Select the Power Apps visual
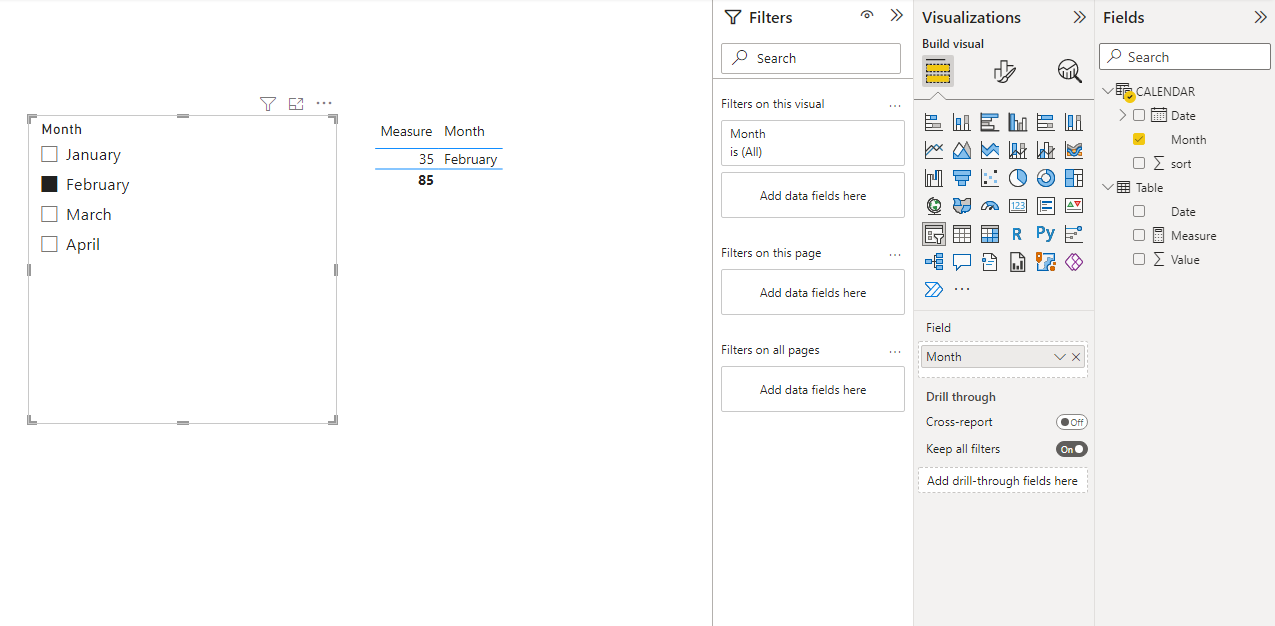The width and height of the screenshot is (1275, 626). click(1074, 262)
